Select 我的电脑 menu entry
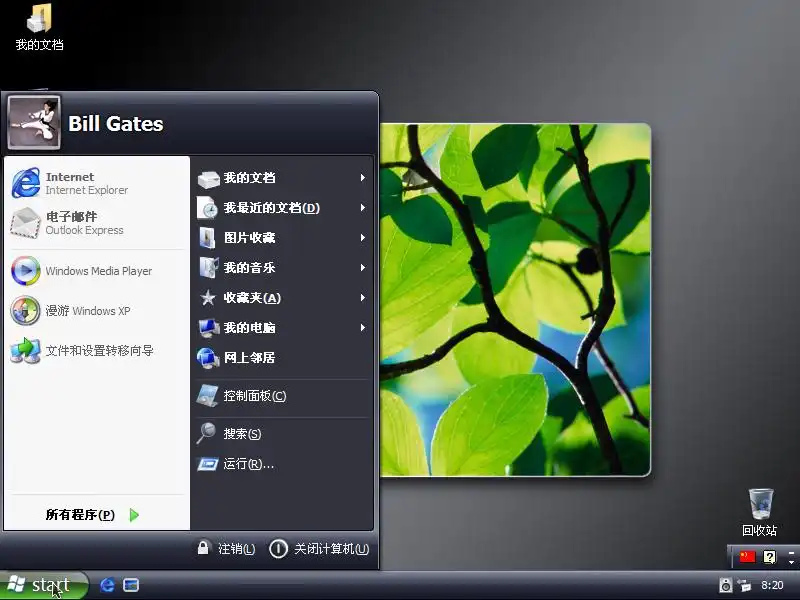The image size is (800, 600). point(249,328)
